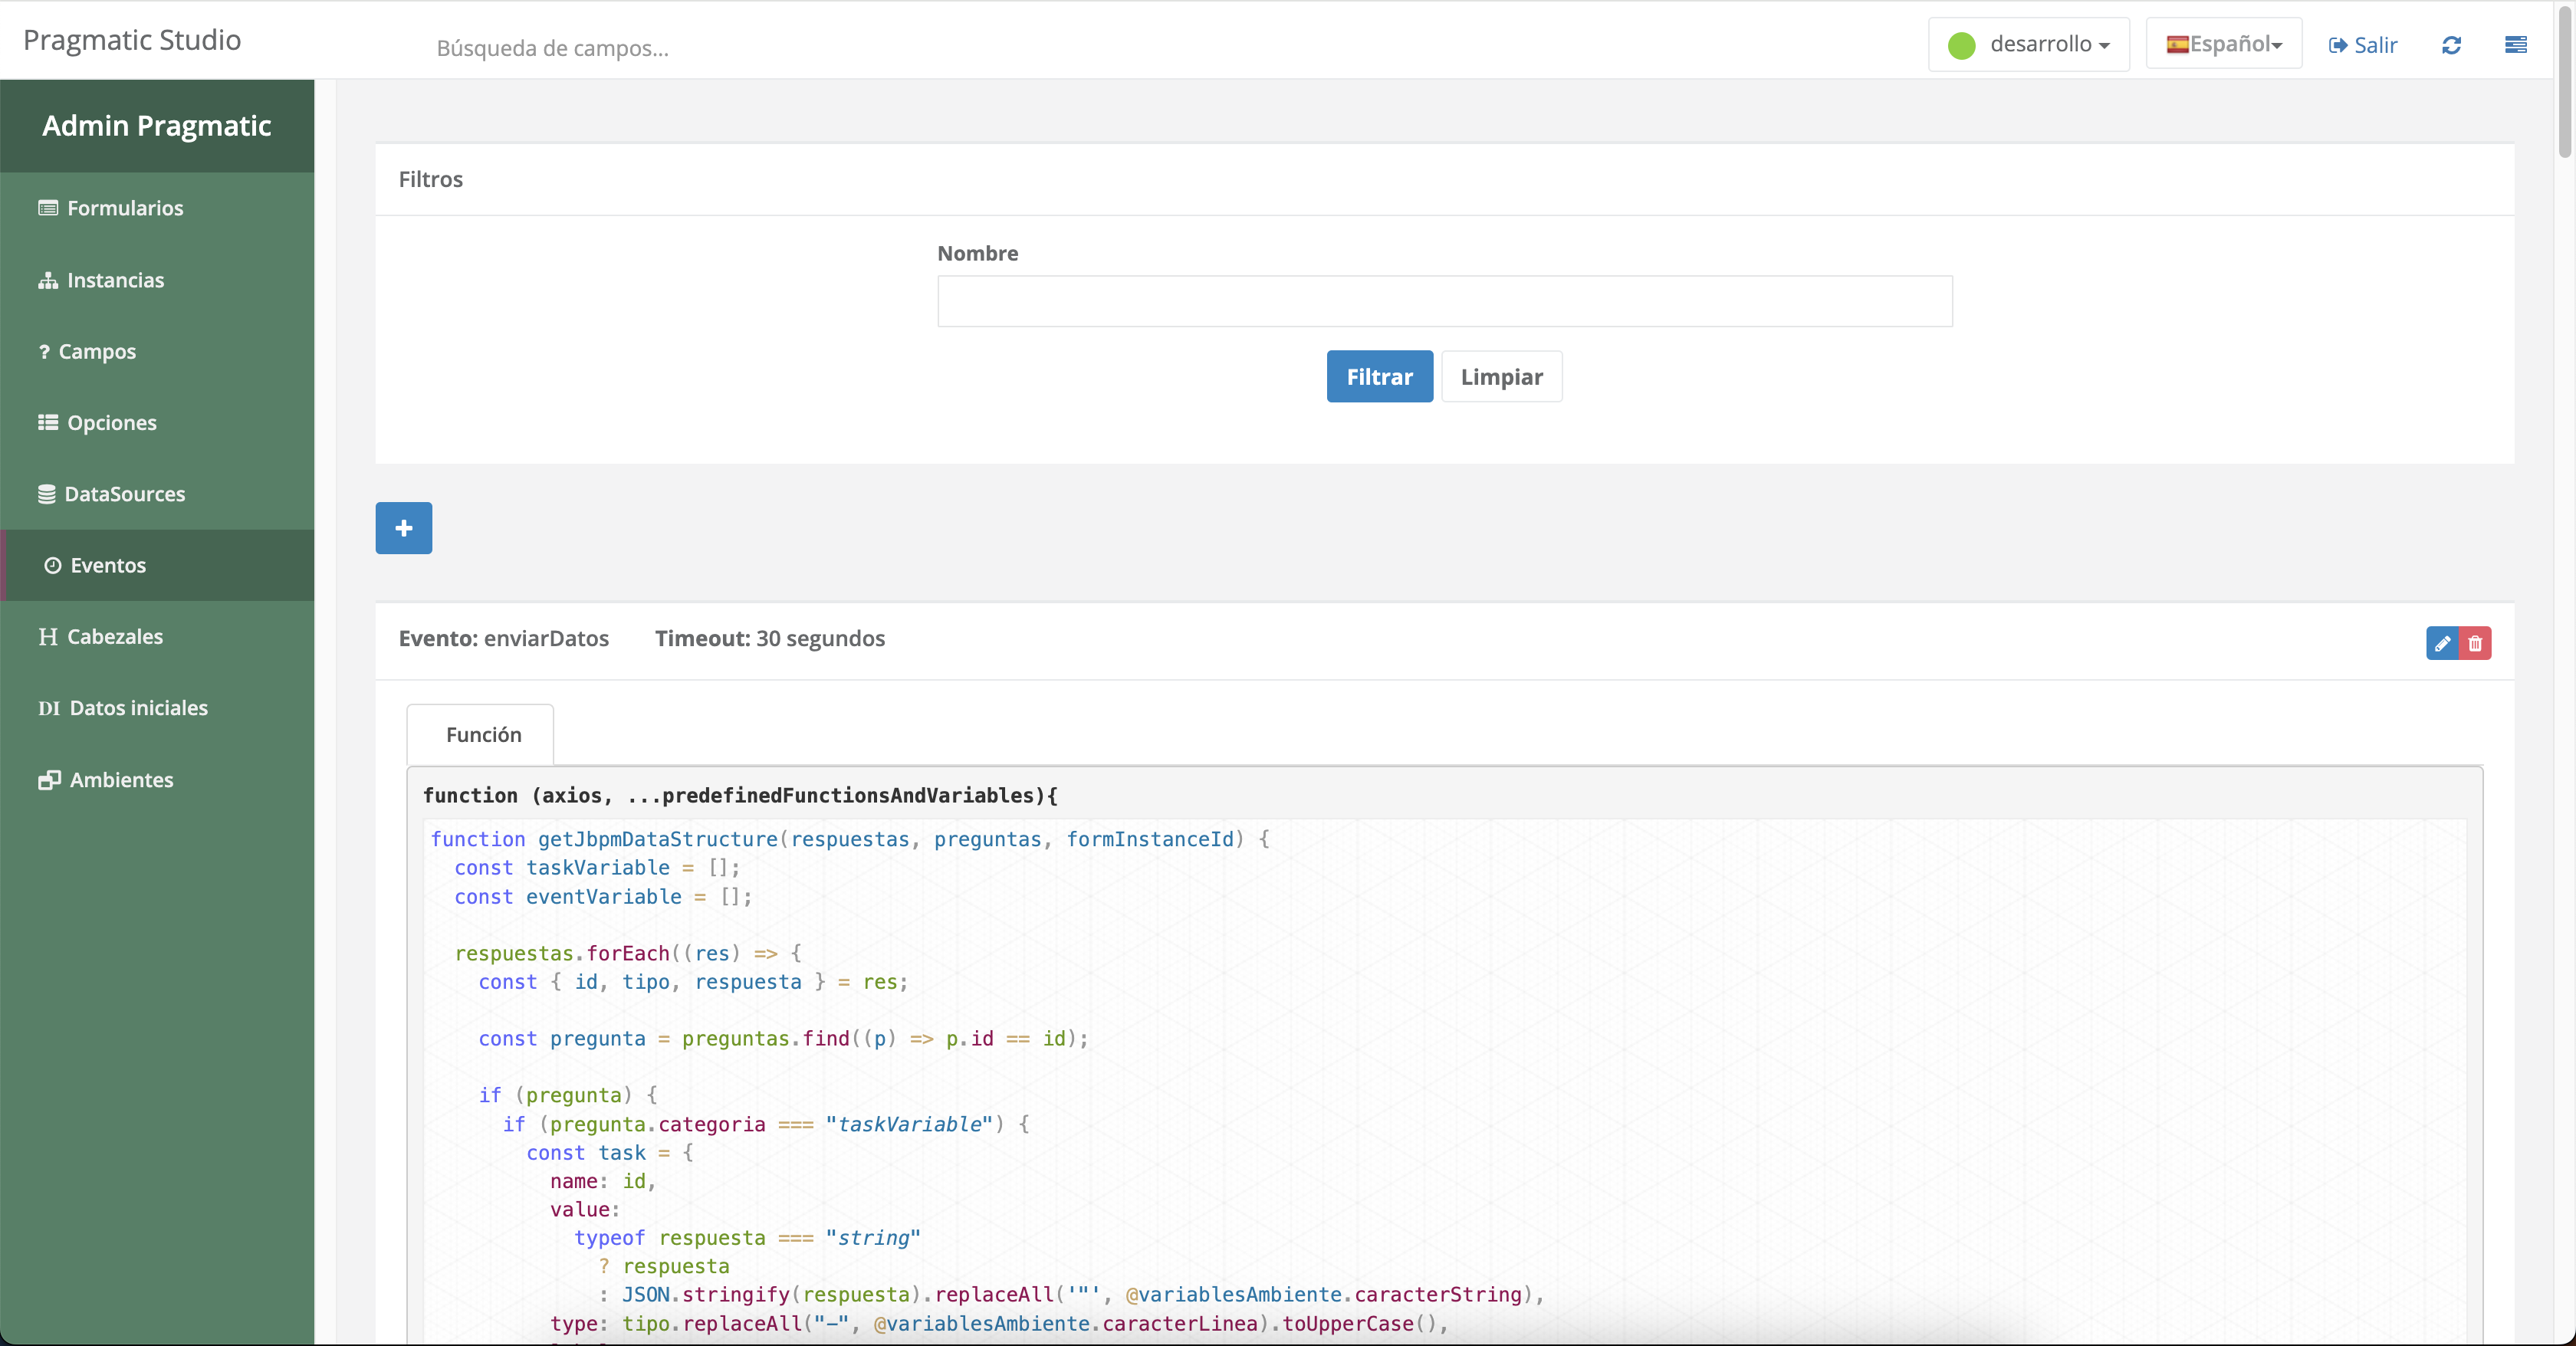Click the Datos iniciales DI icon
The height and width of the screenshot is (1346, 2576).
pyautogui.click(x=49, y=709)
